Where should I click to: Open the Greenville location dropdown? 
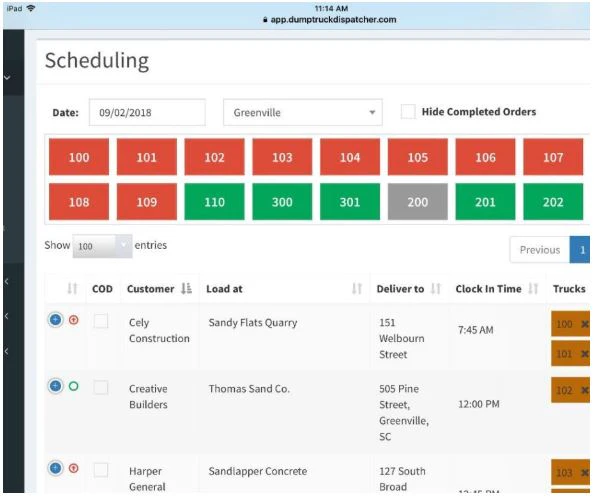coord(303,112)
